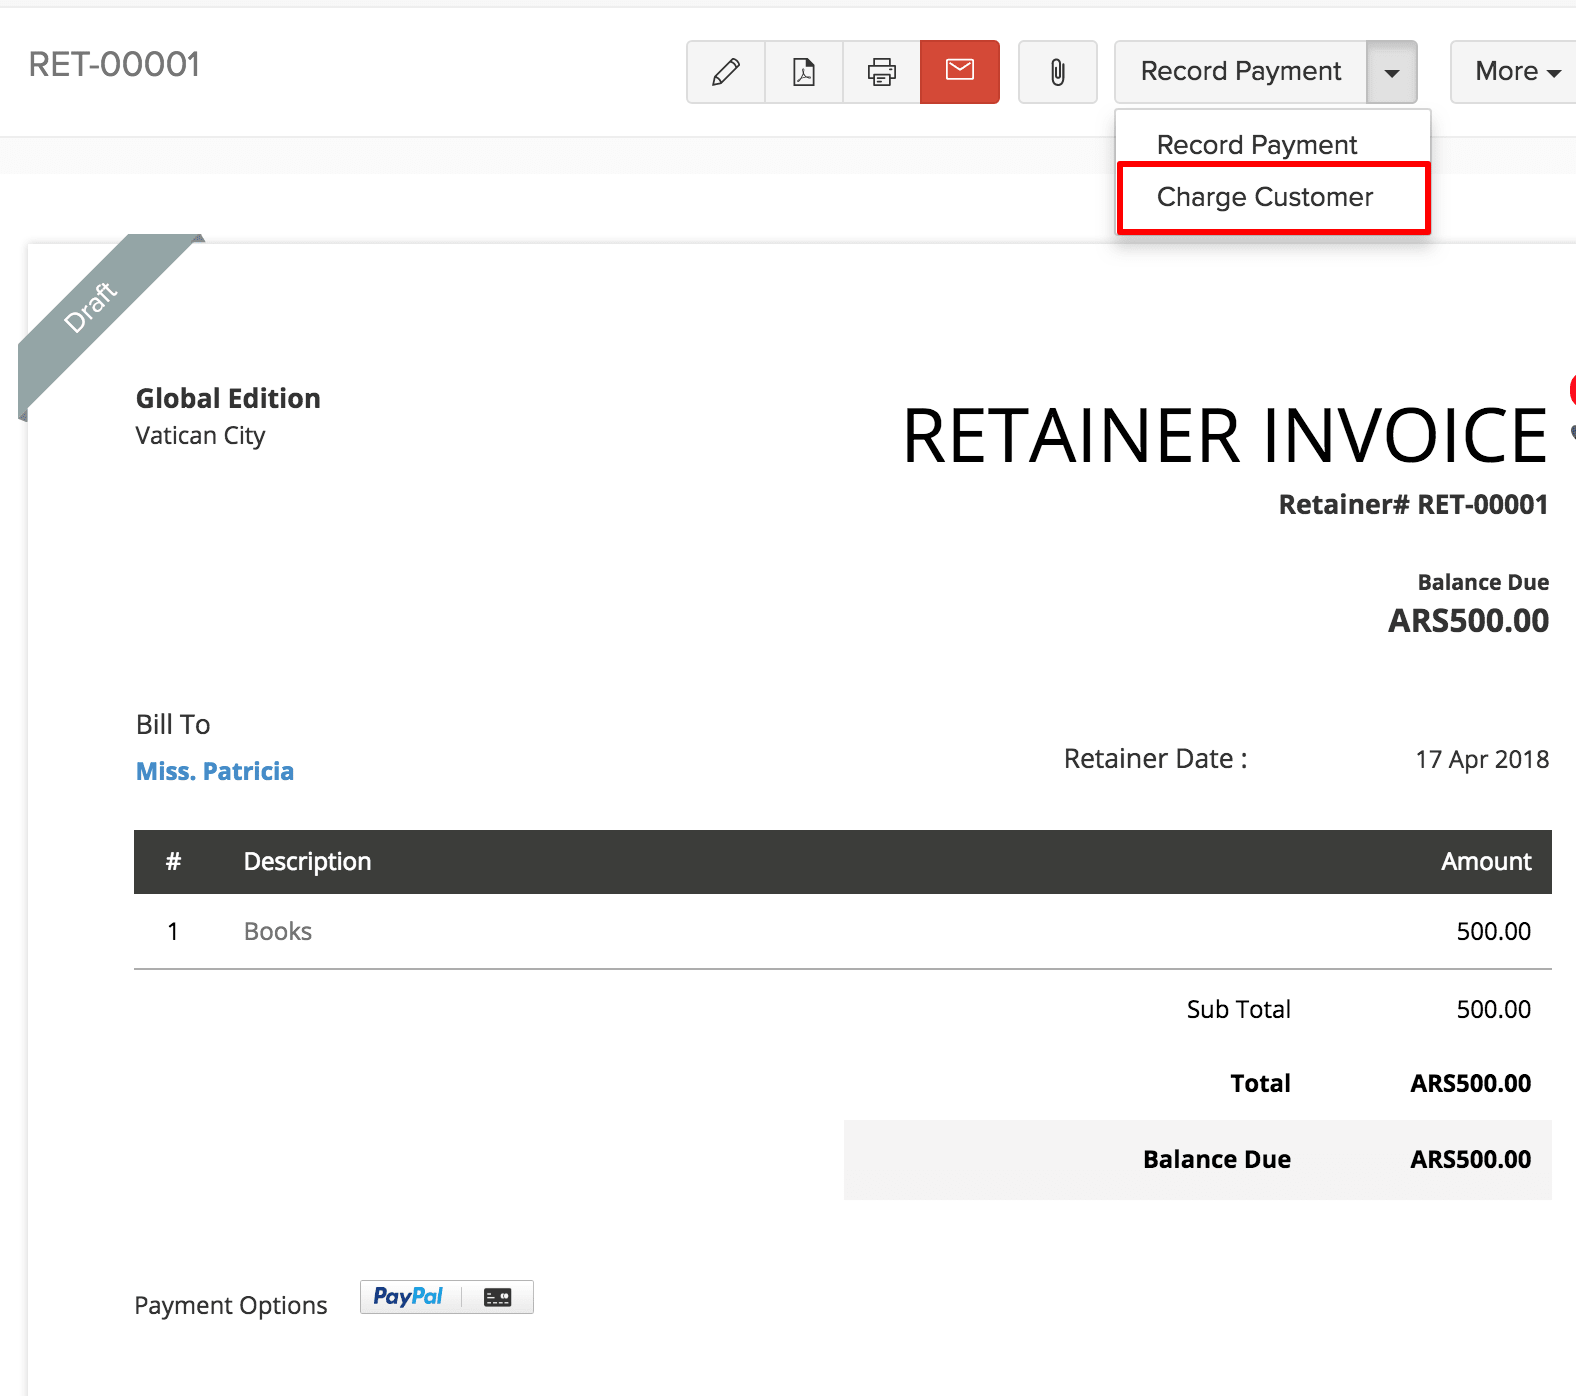
Task: Click the Books line item description
Action: point(278,931)
